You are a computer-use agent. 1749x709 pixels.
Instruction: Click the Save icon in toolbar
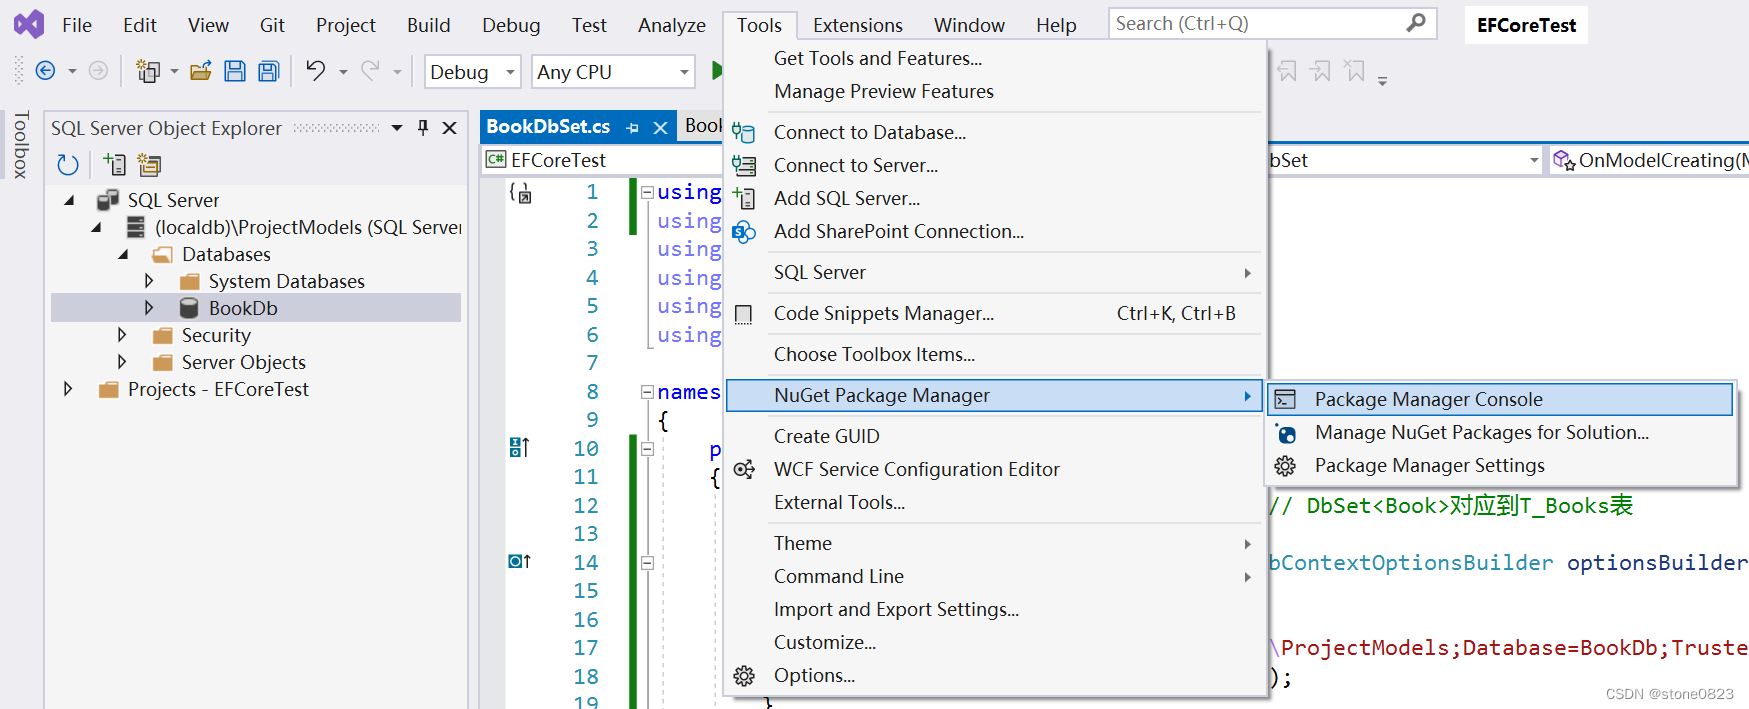point(235,71)
